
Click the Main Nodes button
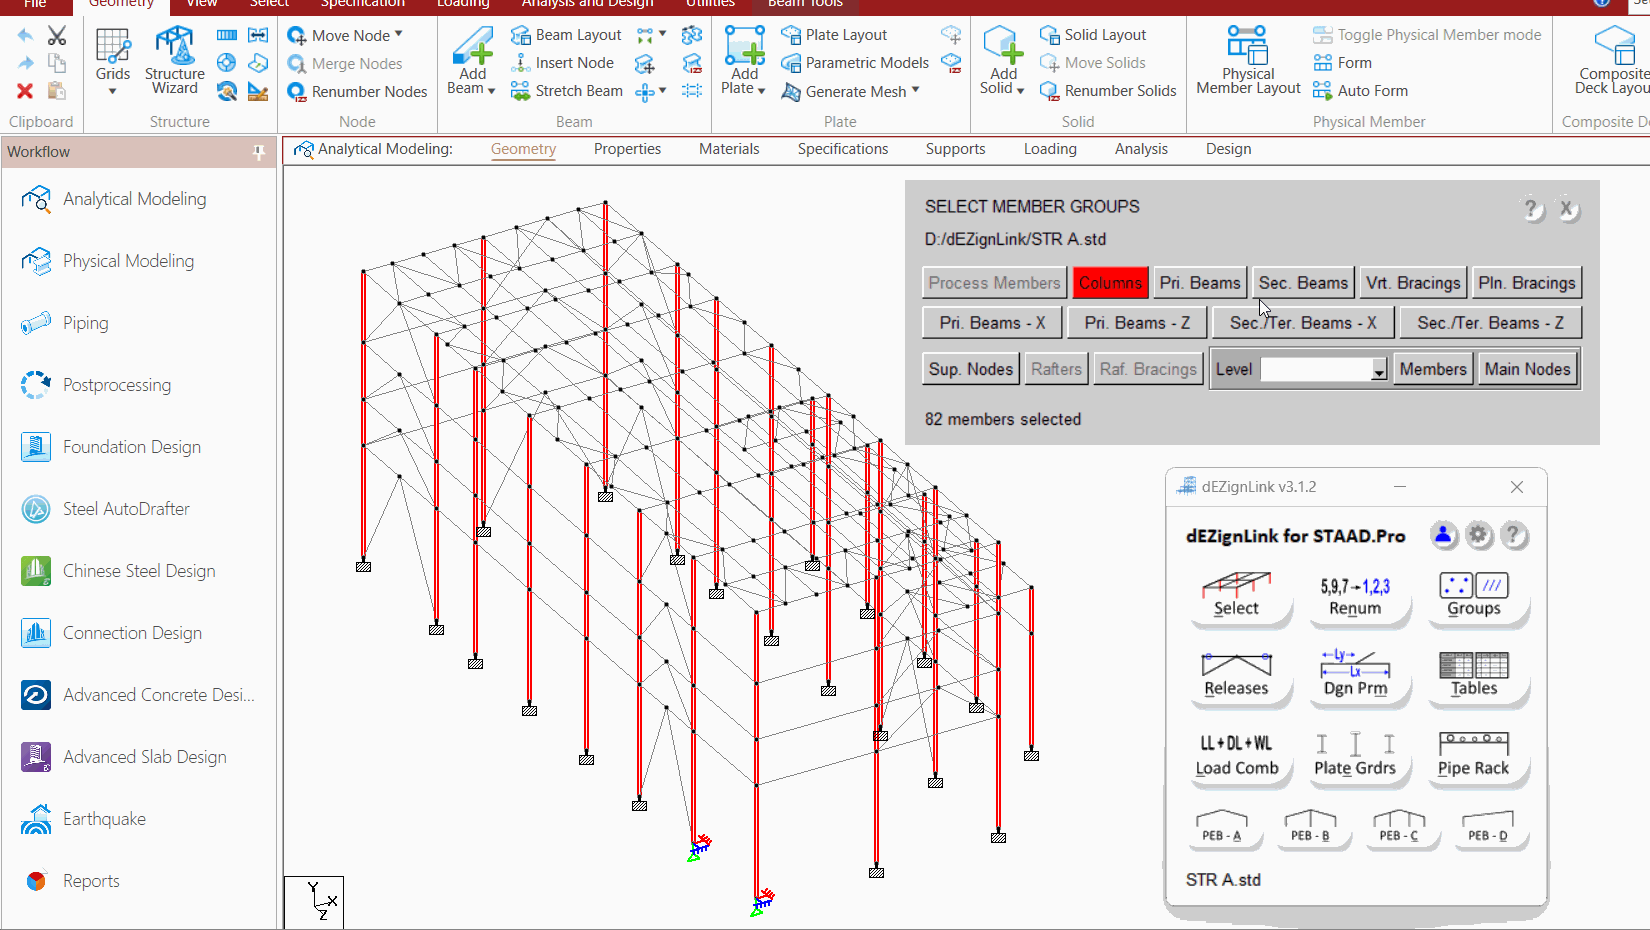coord(1527,369)
